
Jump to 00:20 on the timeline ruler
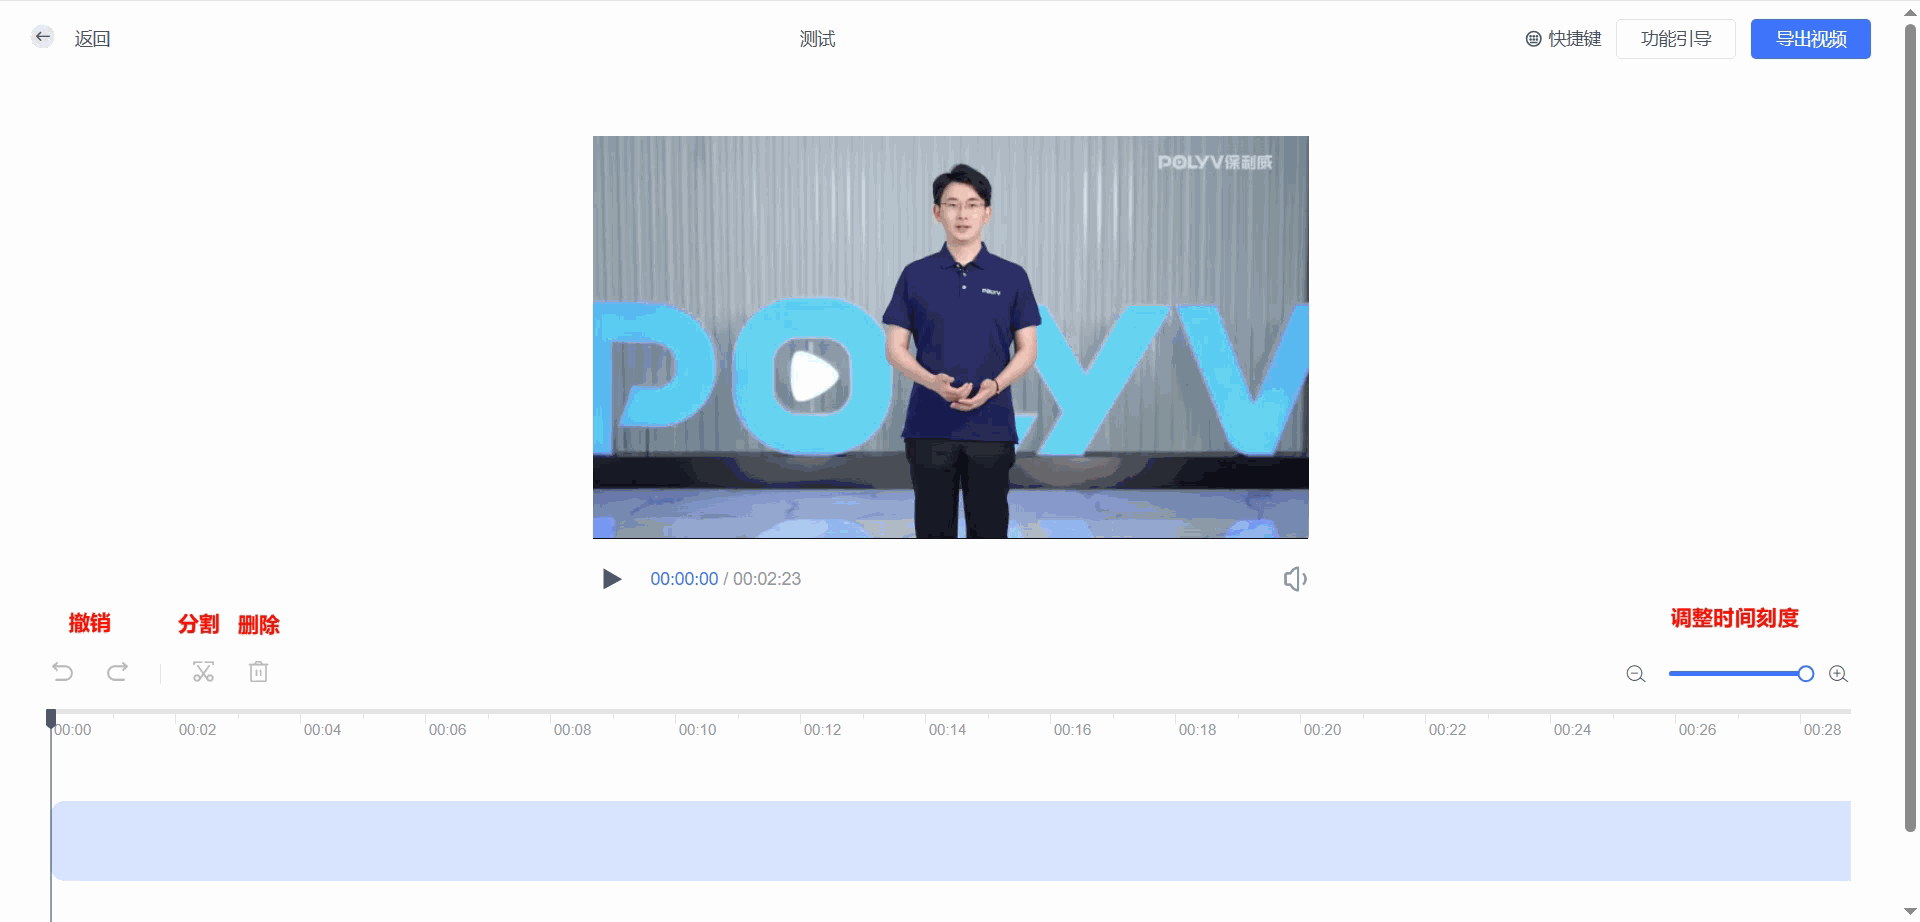(x=1322, y=730)
